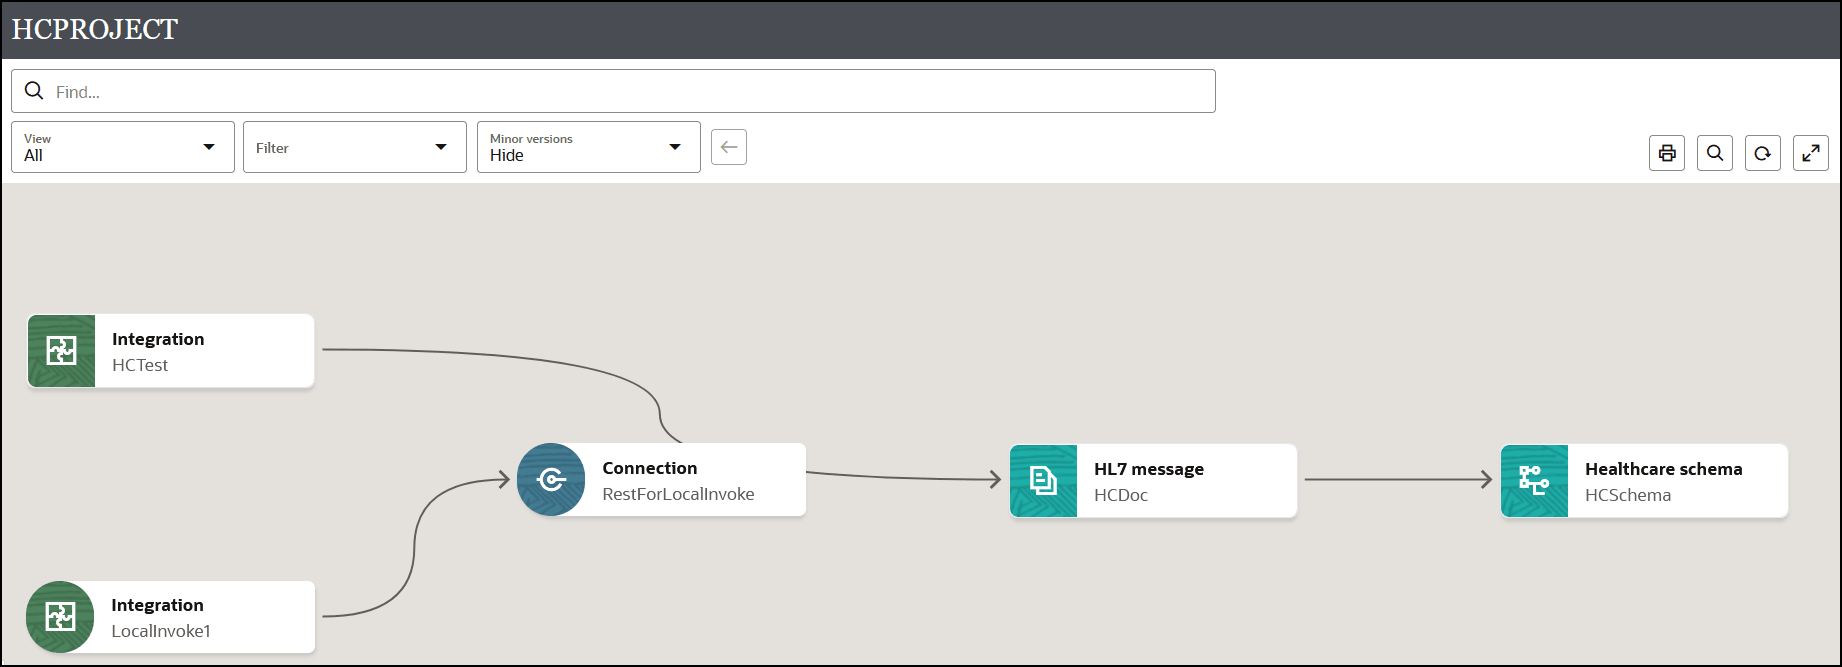The width and height of the screenshot is (1842, 667).
Task: Click the "Connection" heading
Action: pos(650,468)
